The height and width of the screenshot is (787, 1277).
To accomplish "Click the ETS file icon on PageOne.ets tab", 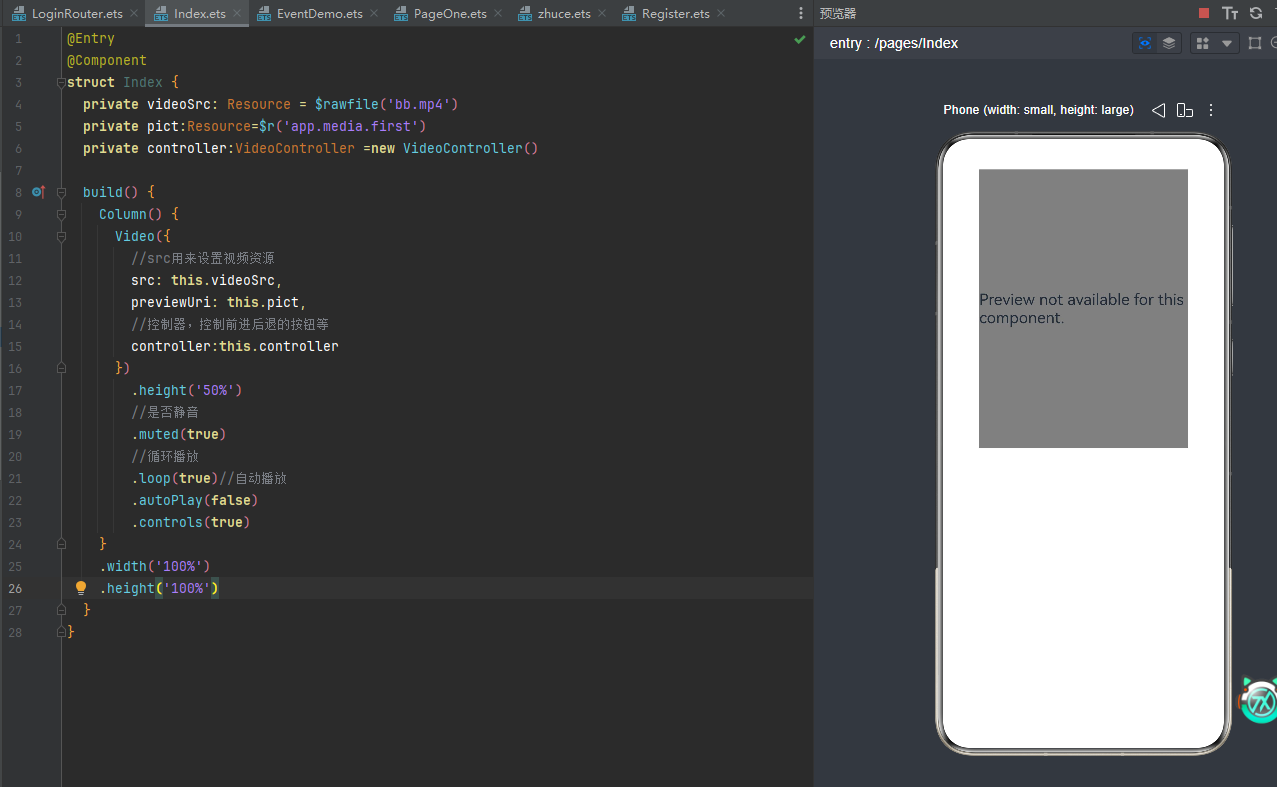I will pyautogui.click(x=401, y=14).
